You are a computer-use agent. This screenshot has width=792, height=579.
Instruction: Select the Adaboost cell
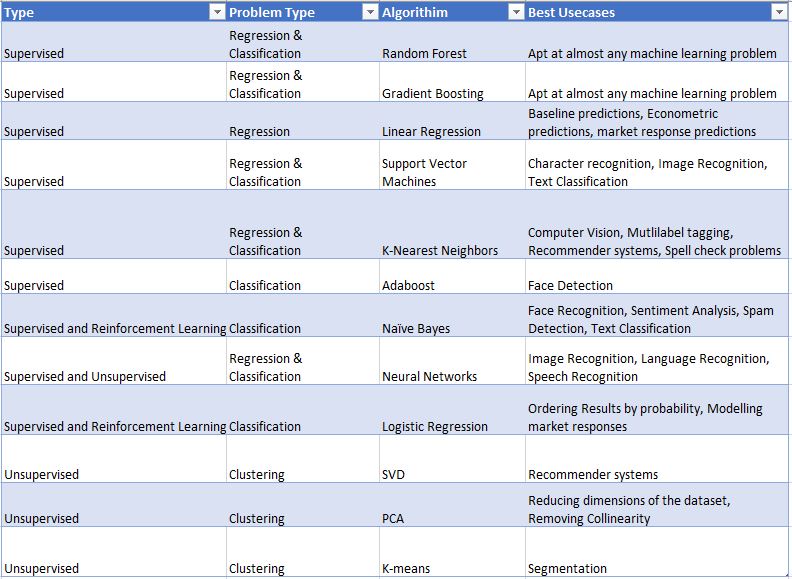coord(408,285)
